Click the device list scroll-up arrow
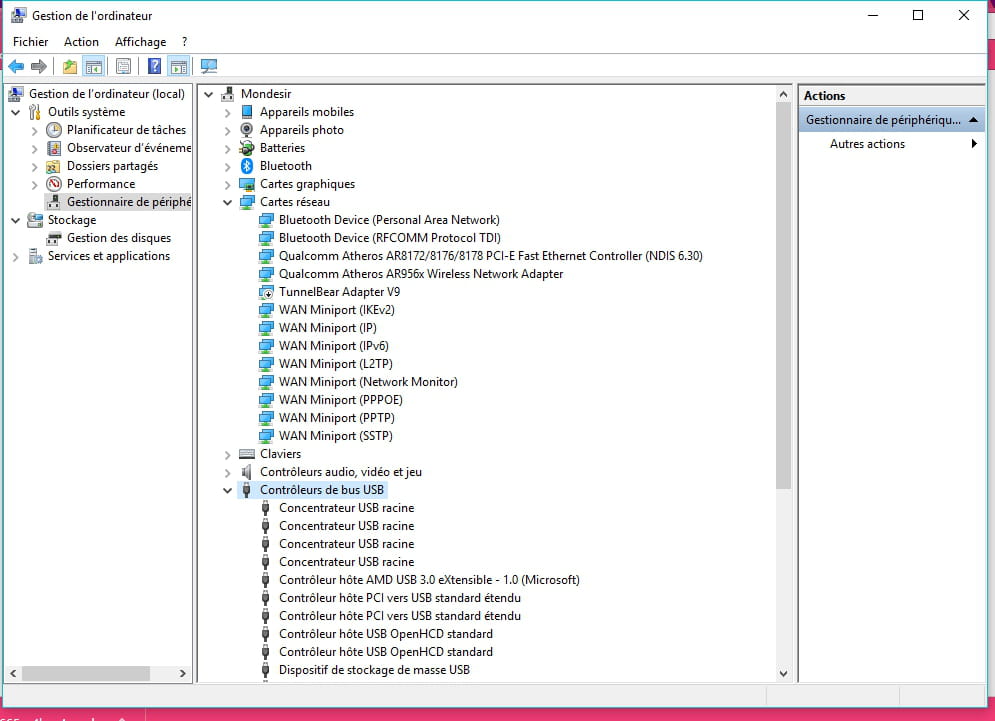The height and width of the screenshot is (721, 995). pyautogui.click(x=784, y=95)
